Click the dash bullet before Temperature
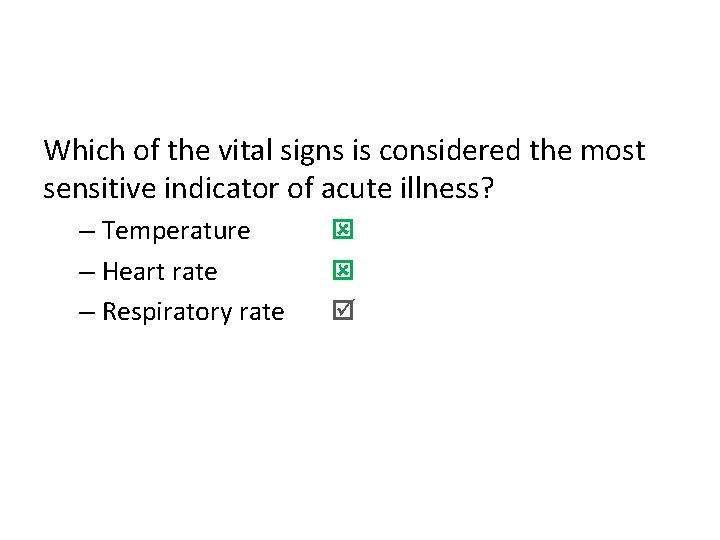This screenshot has width=720, height=540. click(x=88, y=232)
